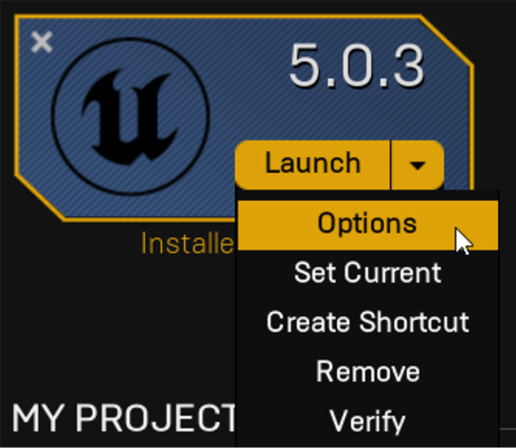Screen dimensions: 516x448
Task: Click the Unreal Engine logo icon
Action: coord(130,116)
